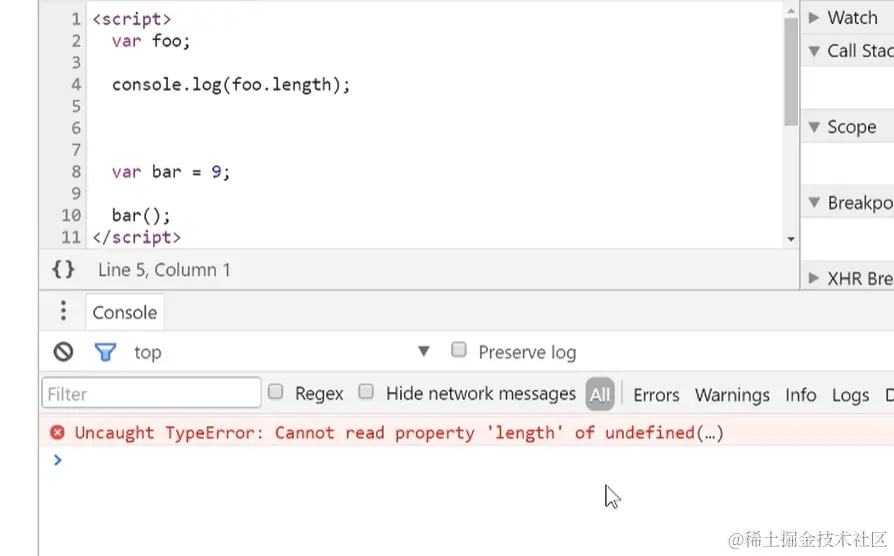Expand the Watch section
Screen dimensions: 894x556
[814, 18]
